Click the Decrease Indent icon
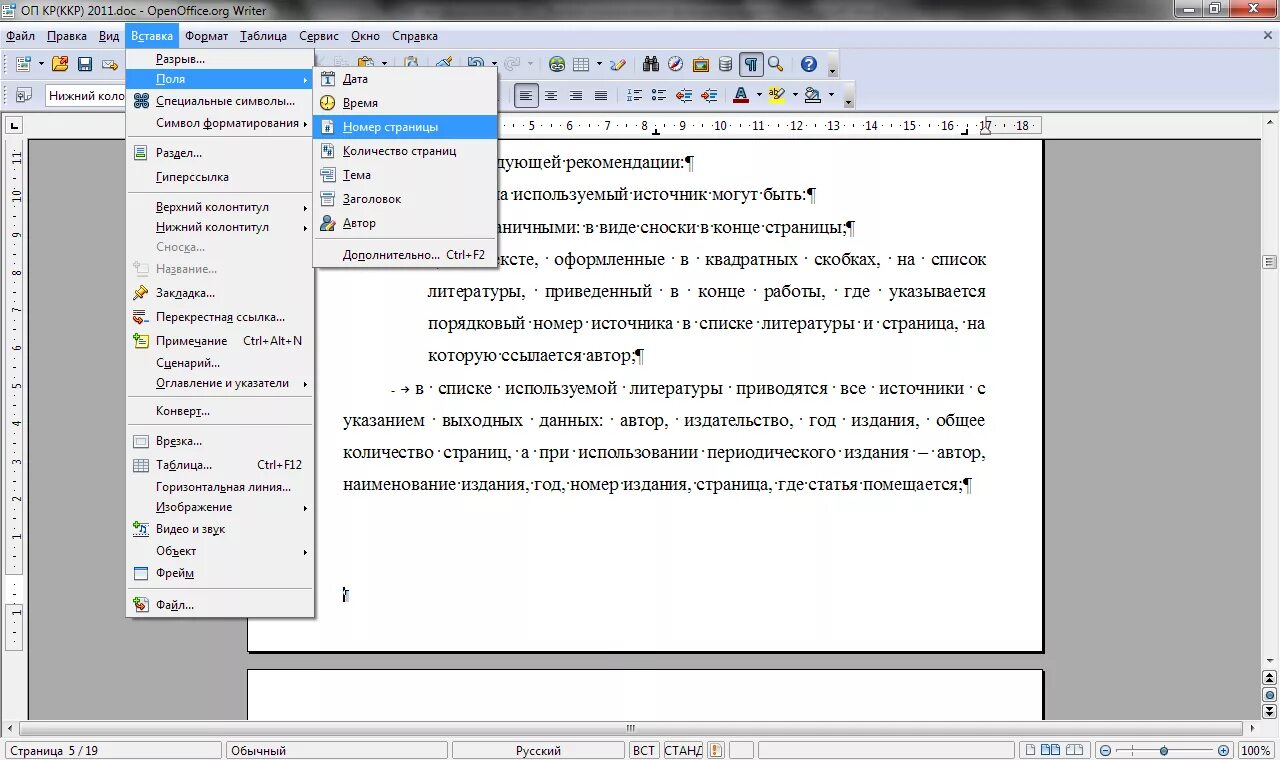 (684, 96)
